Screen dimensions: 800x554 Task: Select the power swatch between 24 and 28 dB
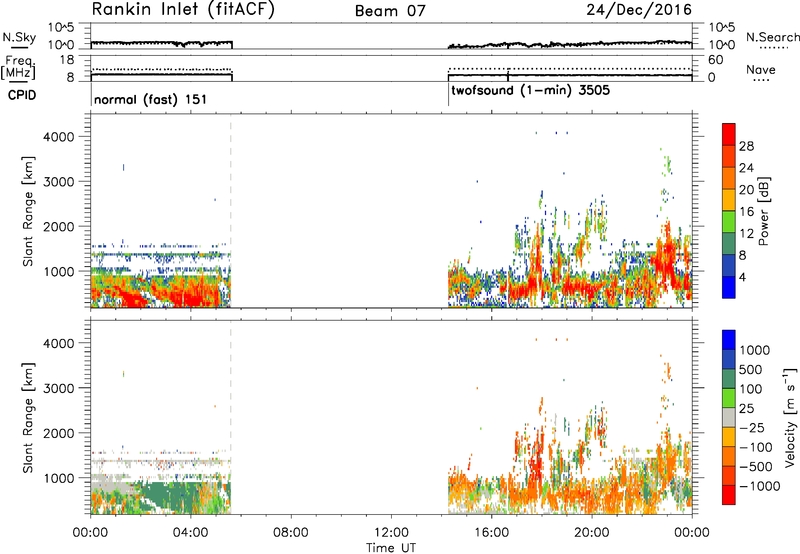tap(729, 156)
